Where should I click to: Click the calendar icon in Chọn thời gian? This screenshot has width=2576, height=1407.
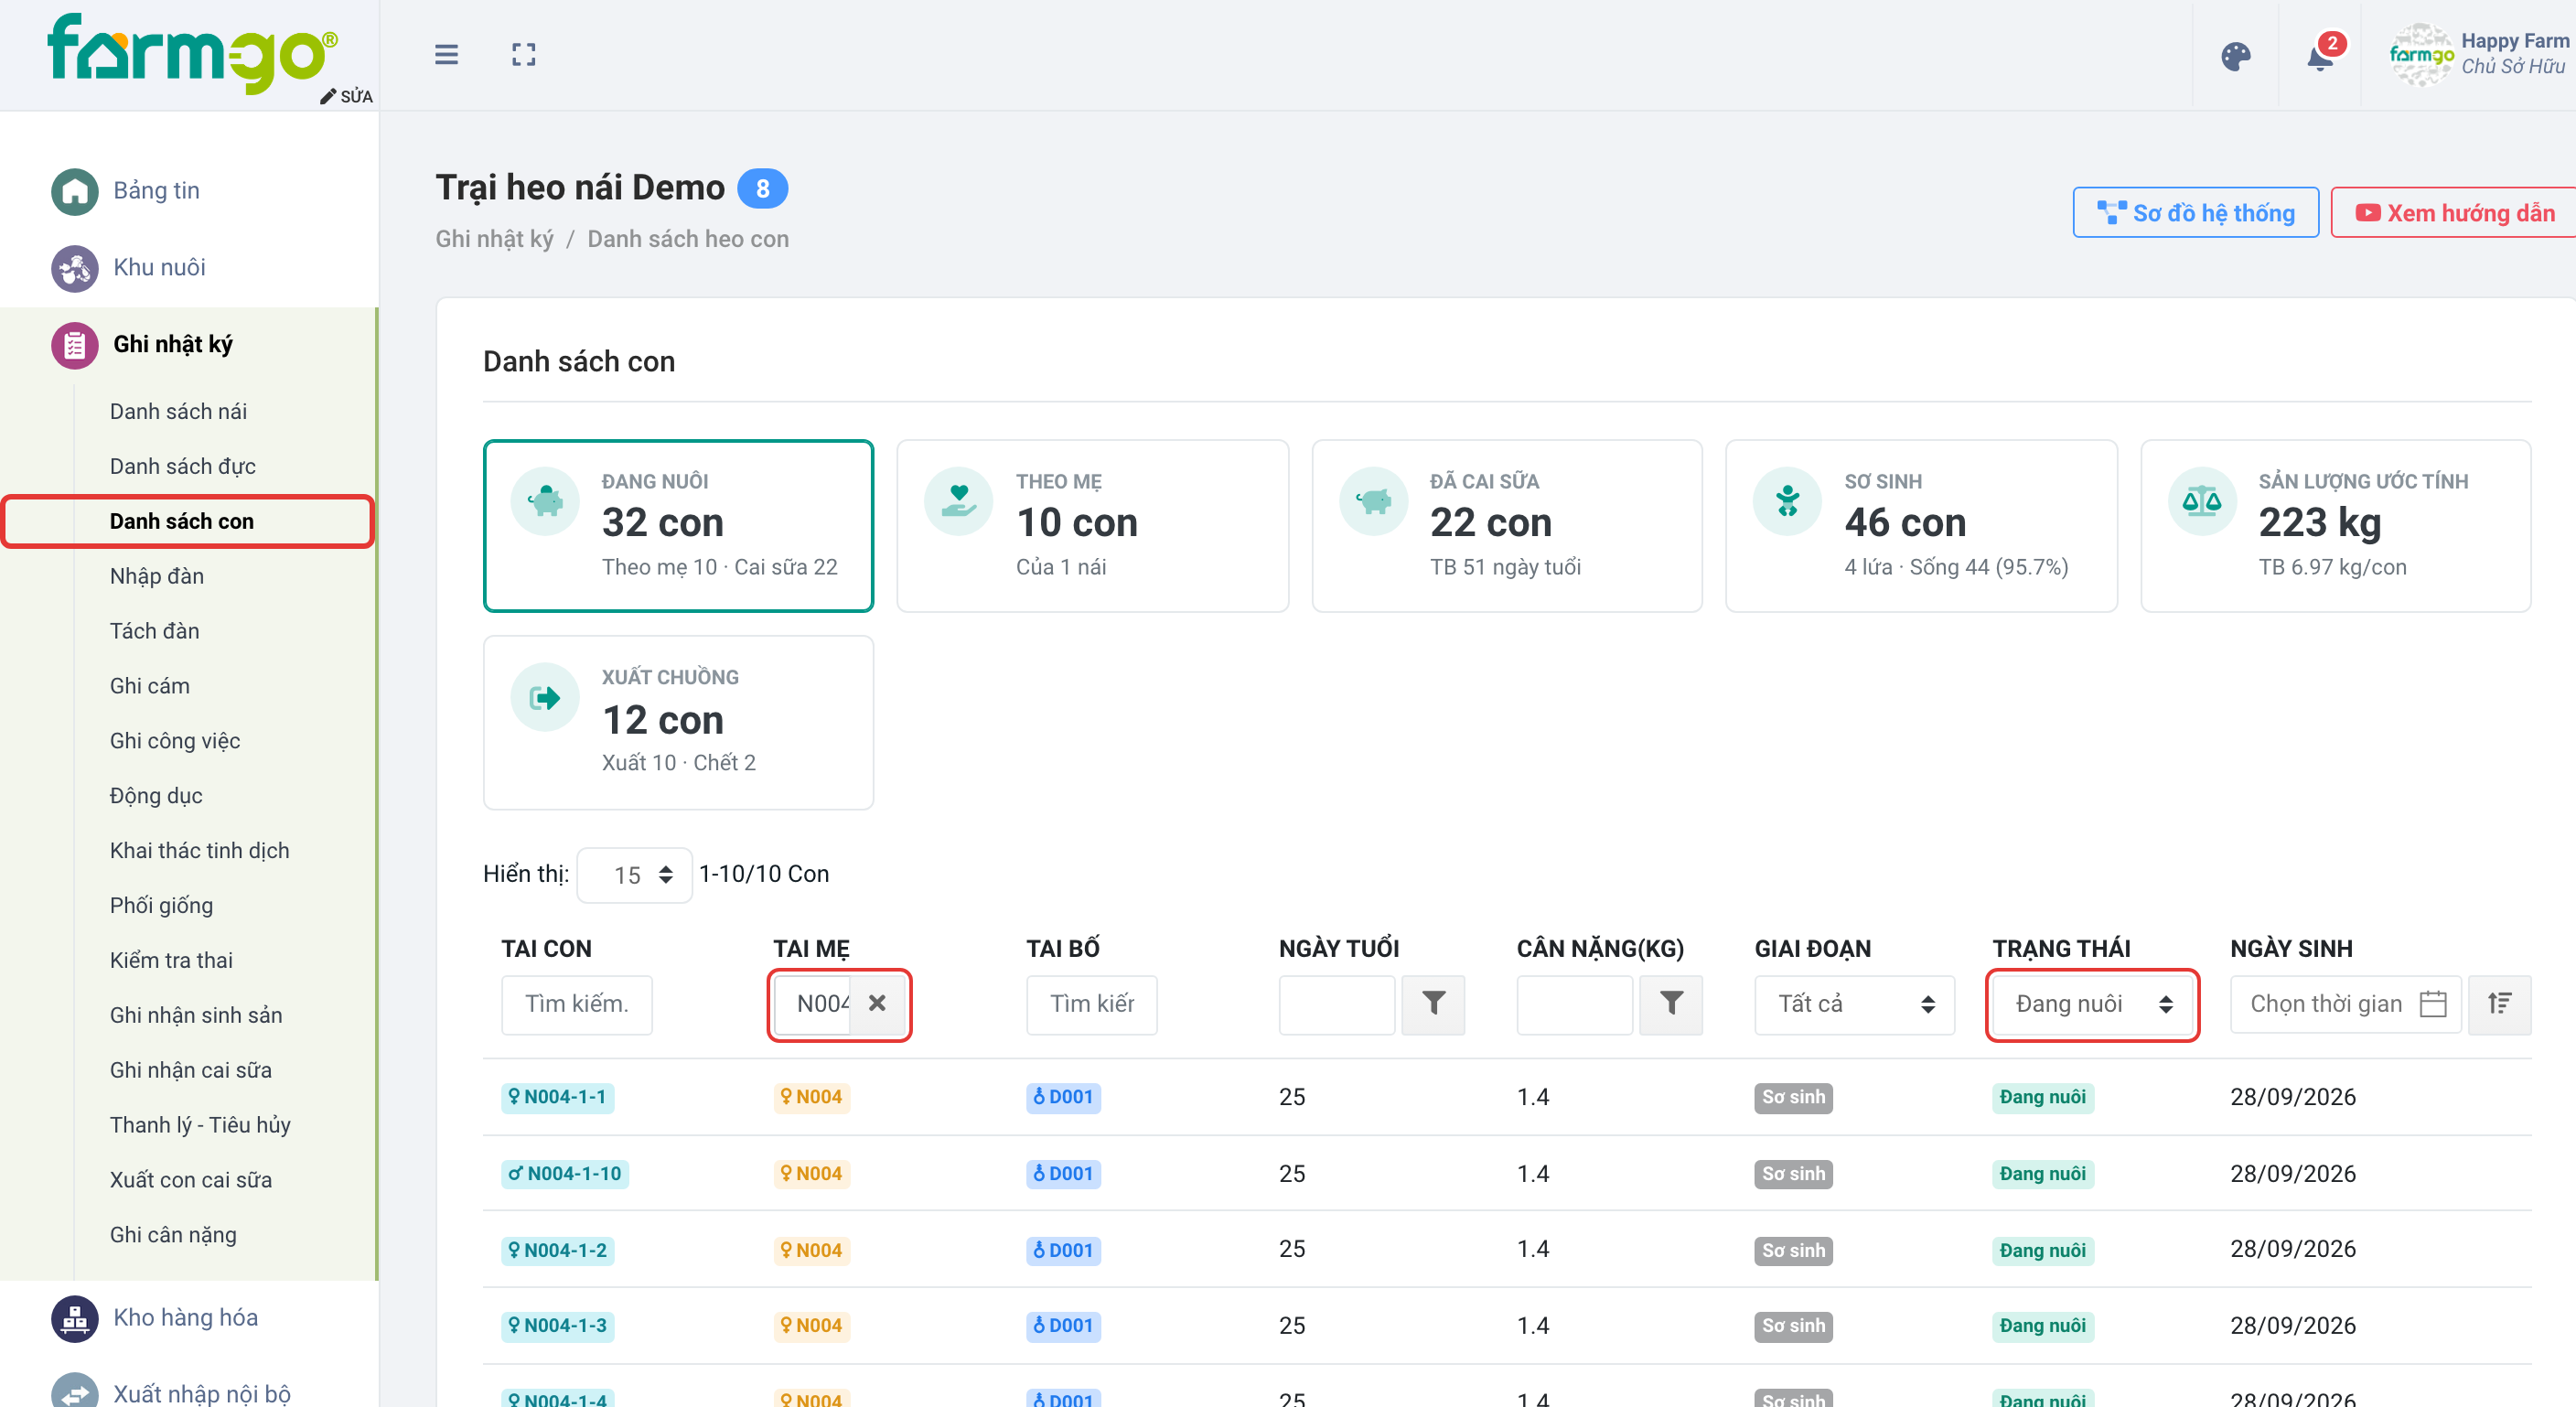coord(2432,1003)
